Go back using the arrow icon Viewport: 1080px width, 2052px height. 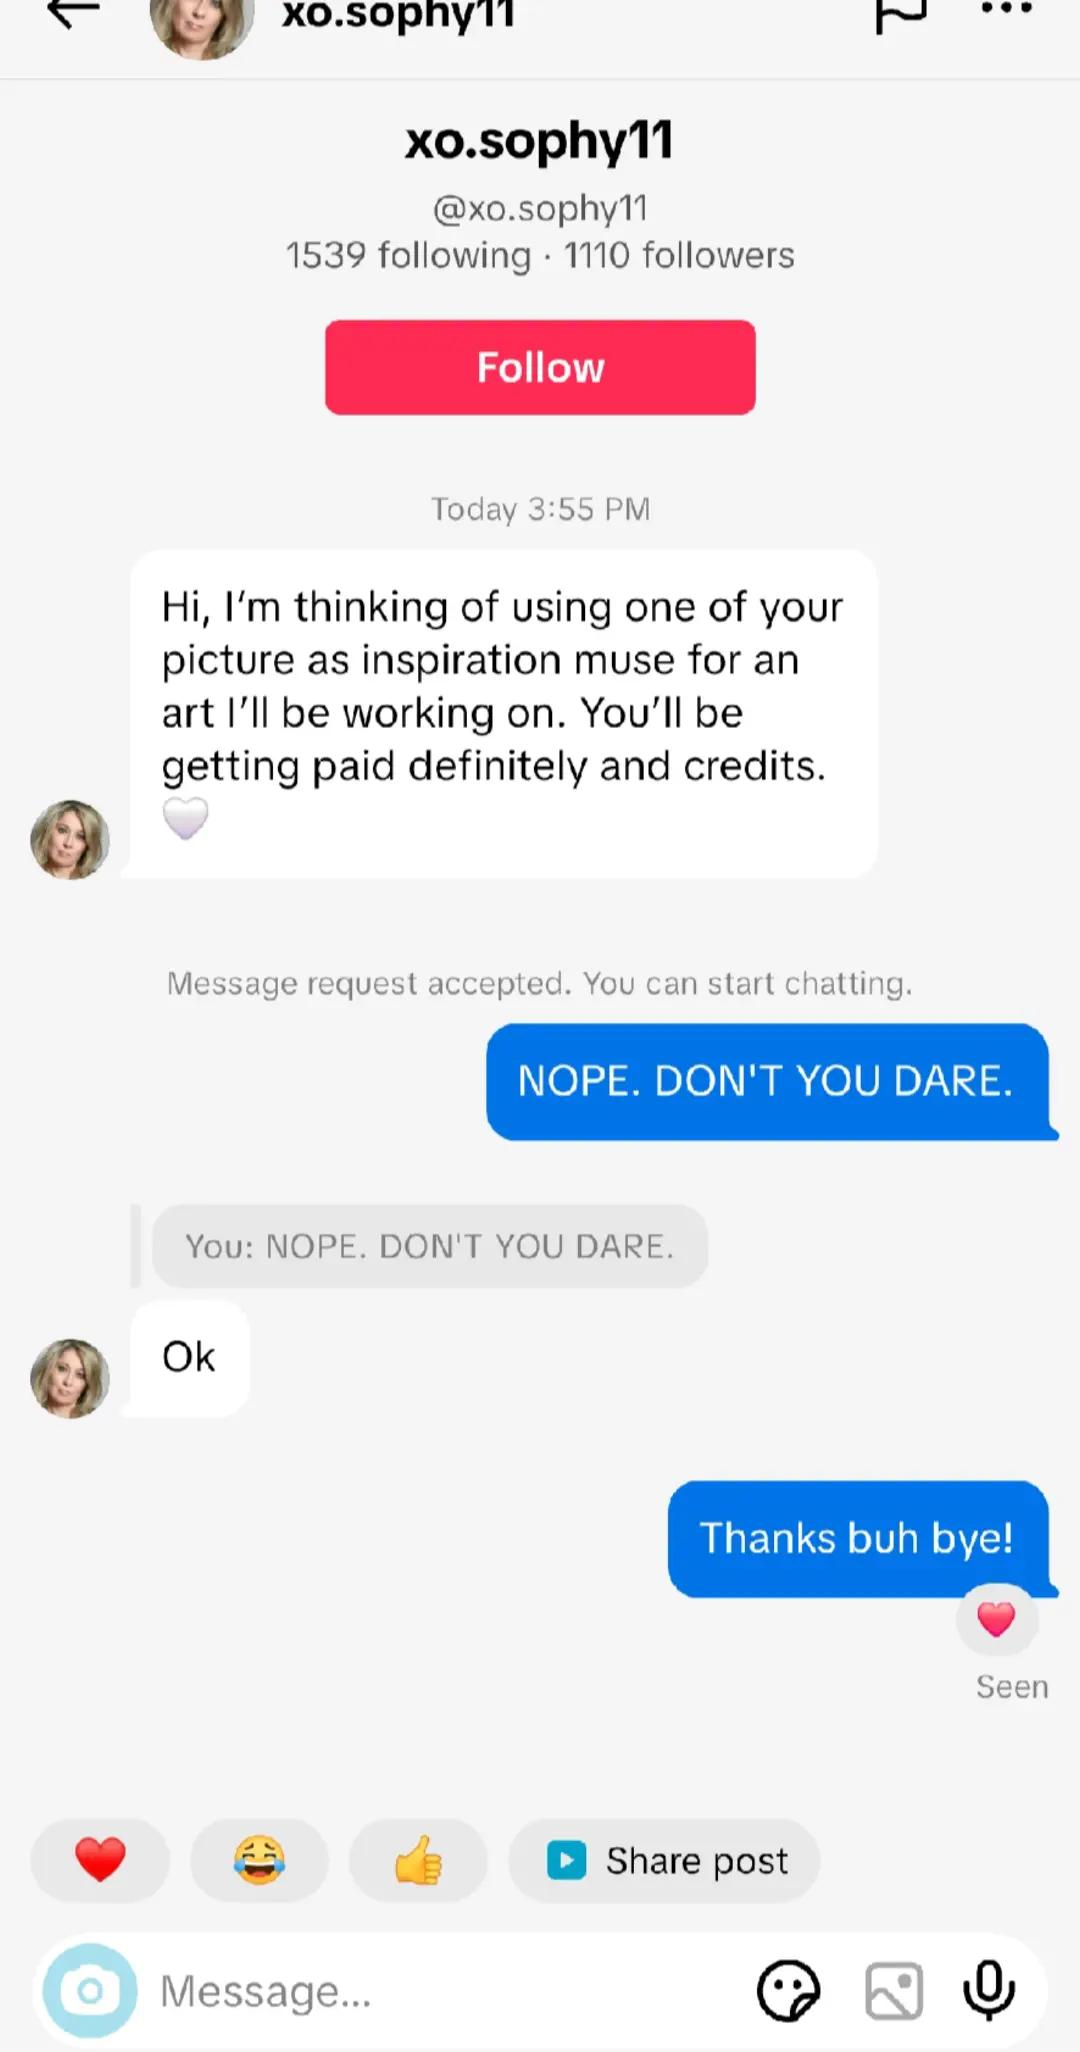(73, 14)
